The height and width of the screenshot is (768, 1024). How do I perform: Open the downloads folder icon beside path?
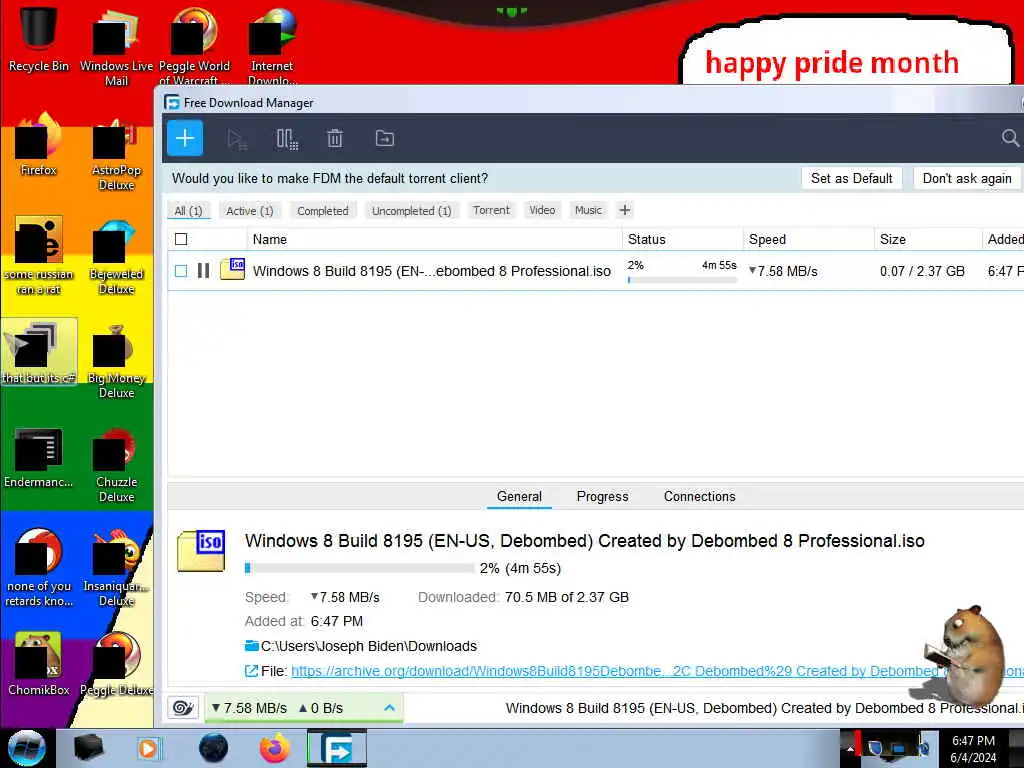(x=251, y=646)
